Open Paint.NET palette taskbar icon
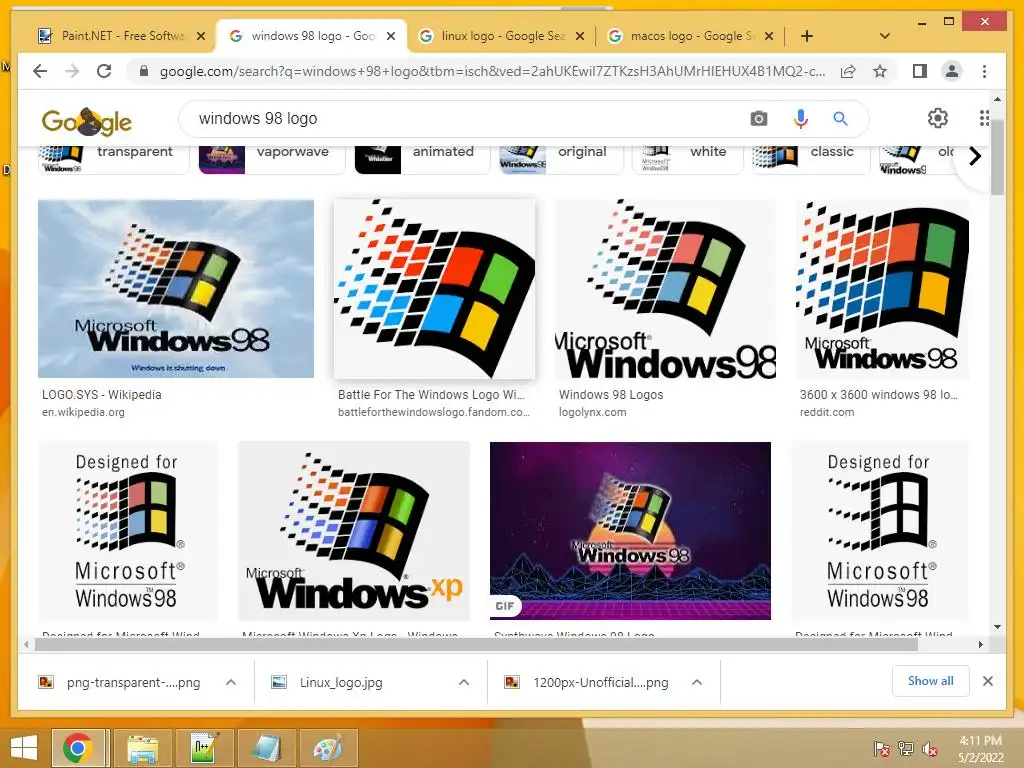 click(327, 748)
